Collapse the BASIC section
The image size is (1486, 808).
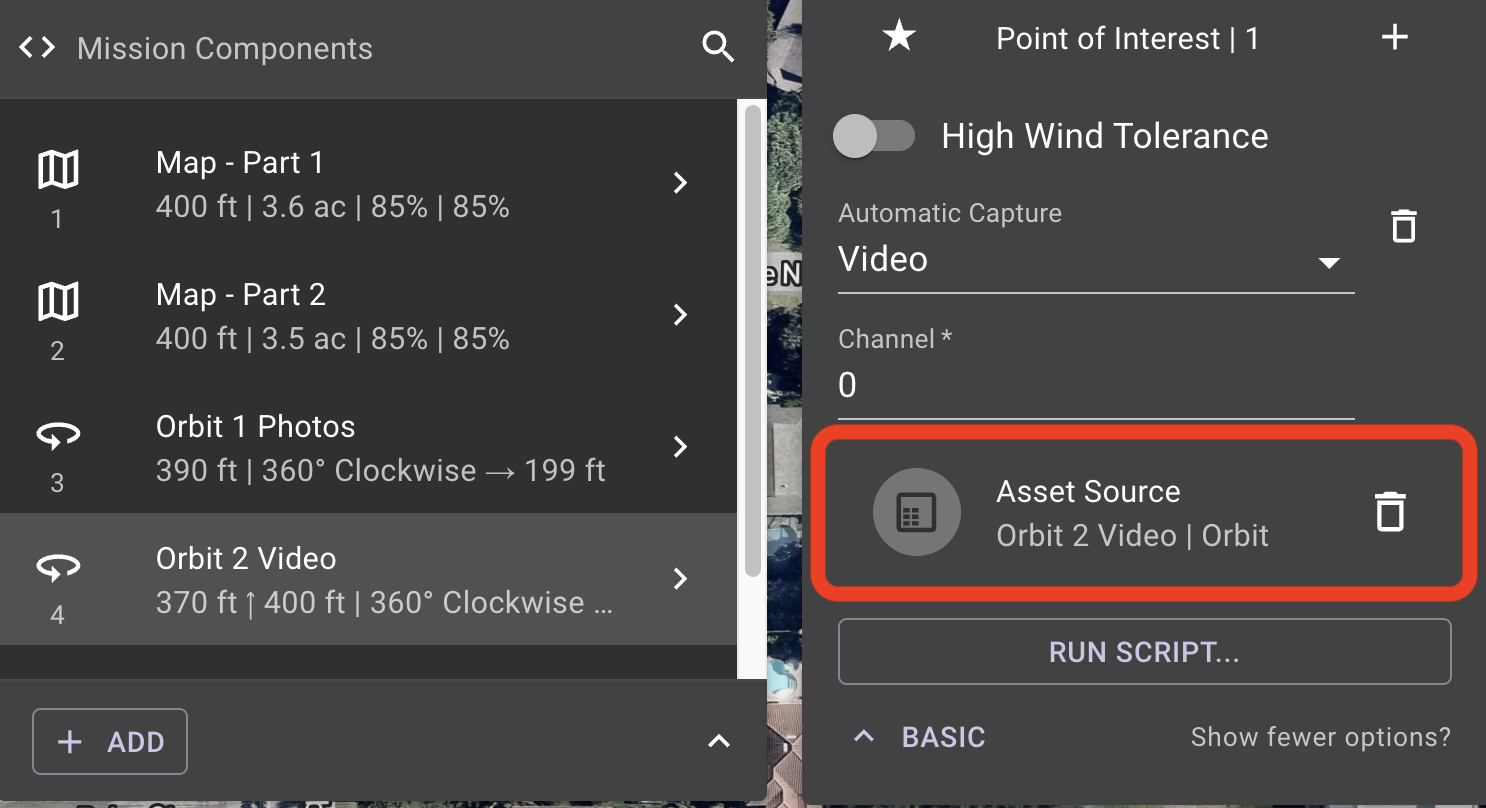[864, 737]
